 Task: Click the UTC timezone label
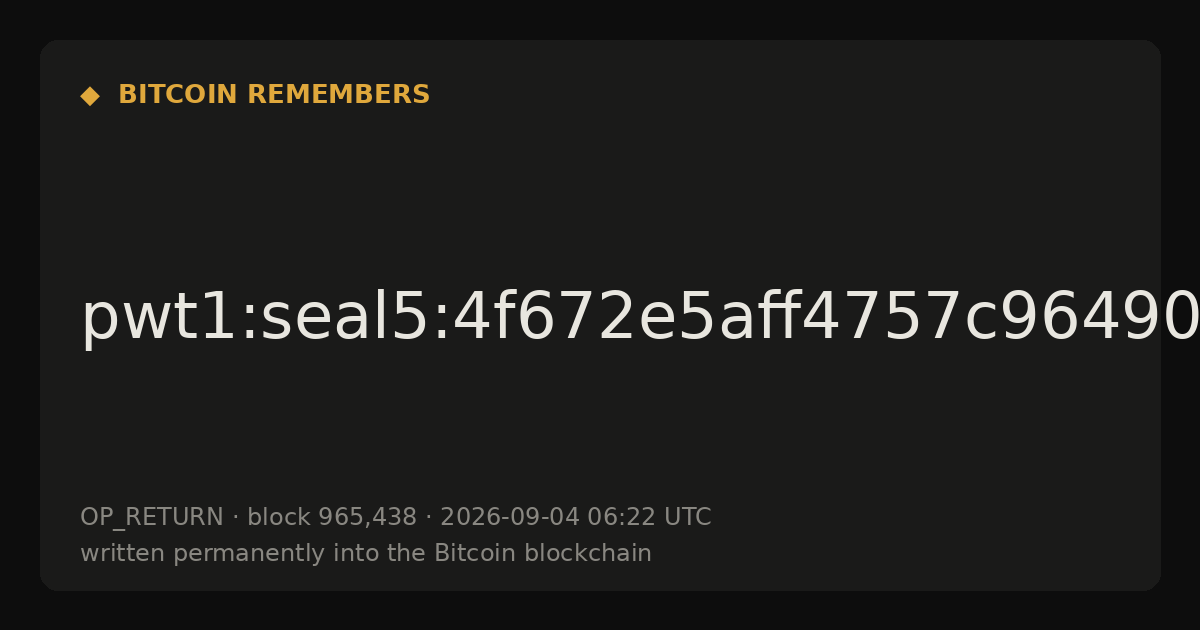(687, 517)
